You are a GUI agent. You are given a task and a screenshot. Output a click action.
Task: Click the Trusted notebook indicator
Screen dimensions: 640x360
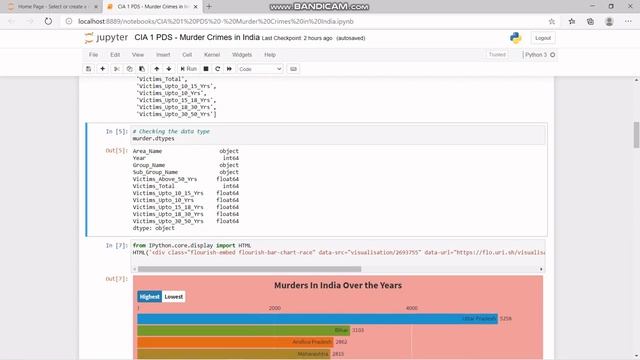497,55
